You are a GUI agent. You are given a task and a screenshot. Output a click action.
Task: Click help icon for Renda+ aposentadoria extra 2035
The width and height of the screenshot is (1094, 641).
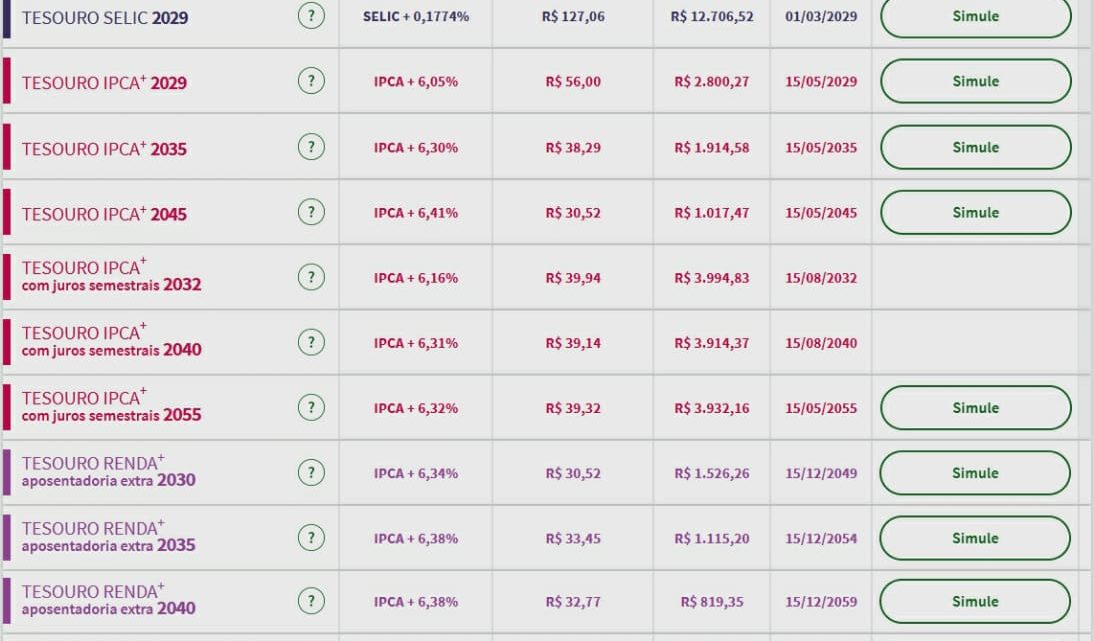point(311,537)
